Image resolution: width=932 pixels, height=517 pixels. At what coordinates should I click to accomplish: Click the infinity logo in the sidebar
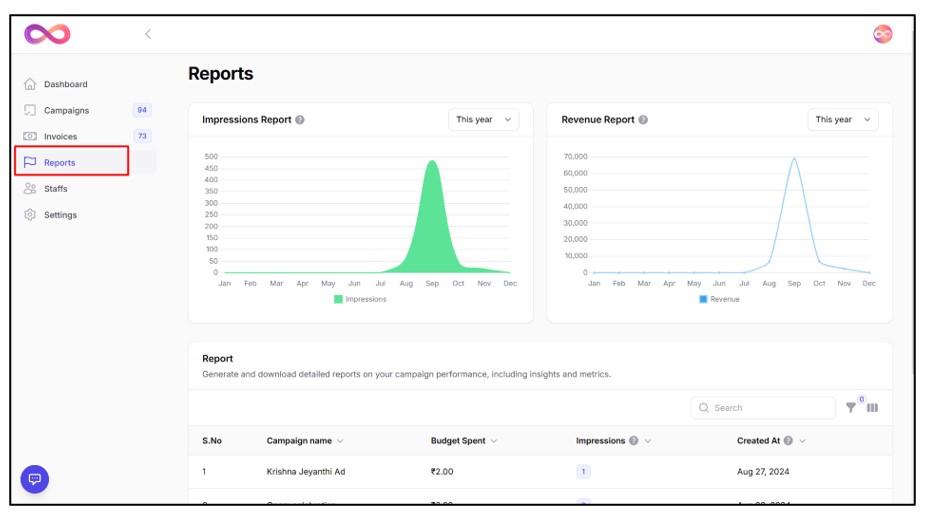tap(47, 34)
